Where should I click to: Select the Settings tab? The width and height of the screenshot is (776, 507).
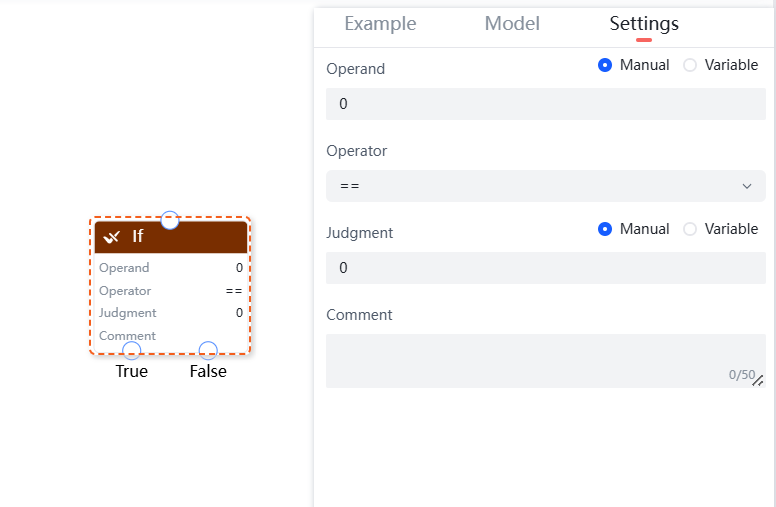click(644, 24)
